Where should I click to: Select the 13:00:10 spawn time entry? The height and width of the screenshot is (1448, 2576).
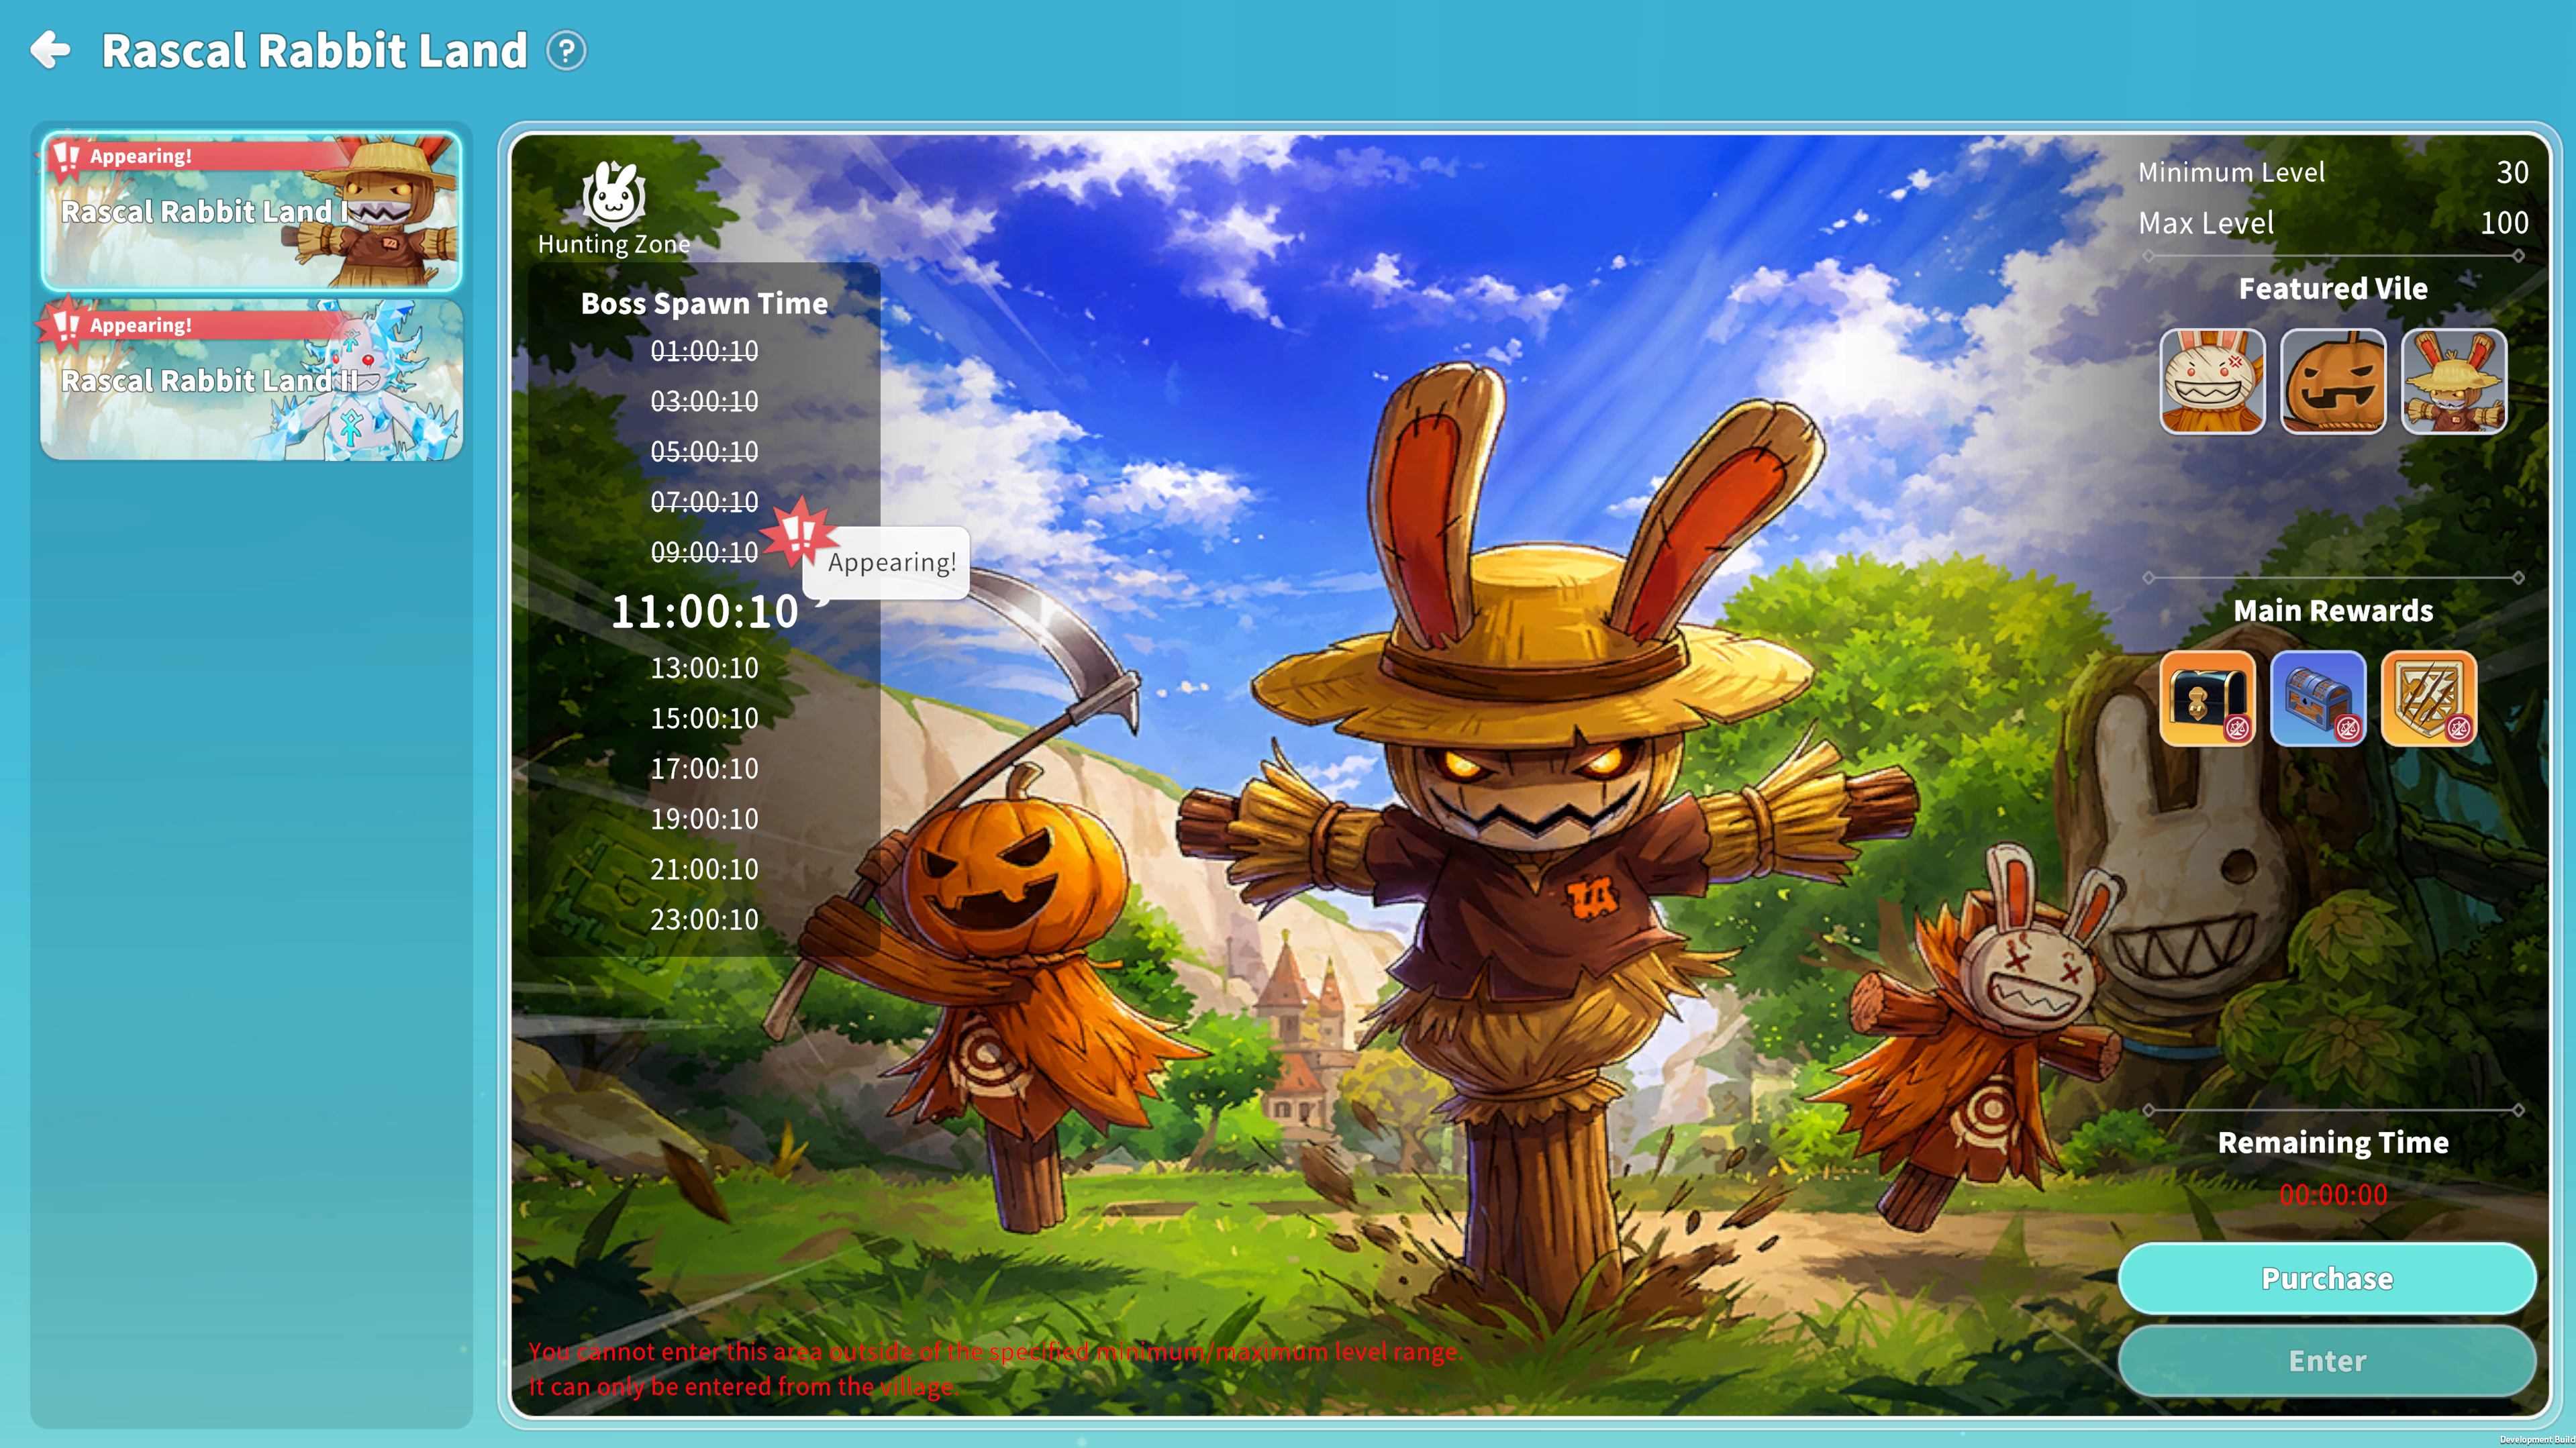coord(704,668)
